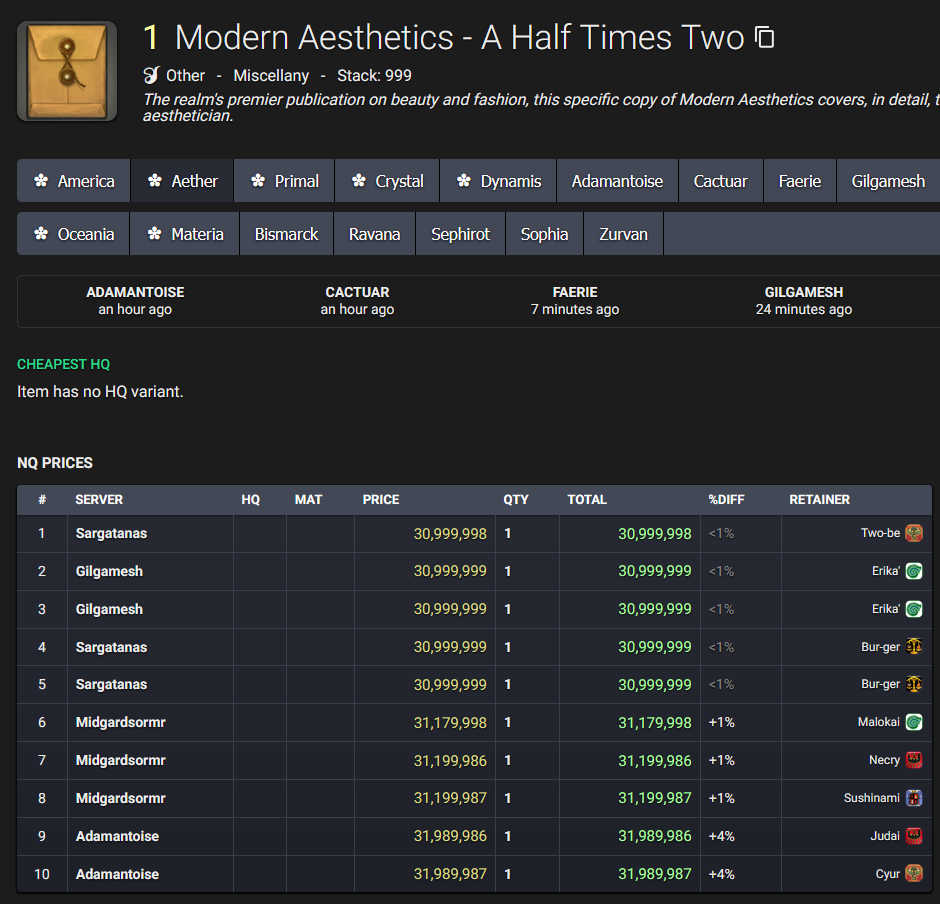This screenshot has width=940, height=904.
Task: Click the RETAINER column header
Action: [x=820, y=499]
